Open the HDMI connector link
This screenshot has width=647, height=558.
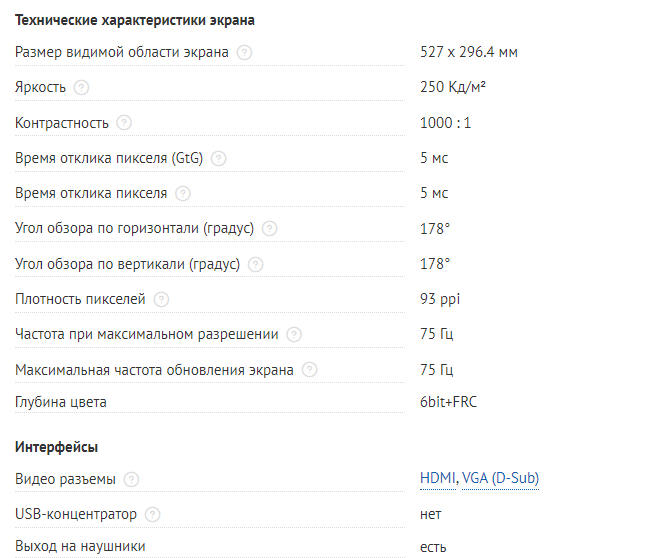click(x=438, y=480)
